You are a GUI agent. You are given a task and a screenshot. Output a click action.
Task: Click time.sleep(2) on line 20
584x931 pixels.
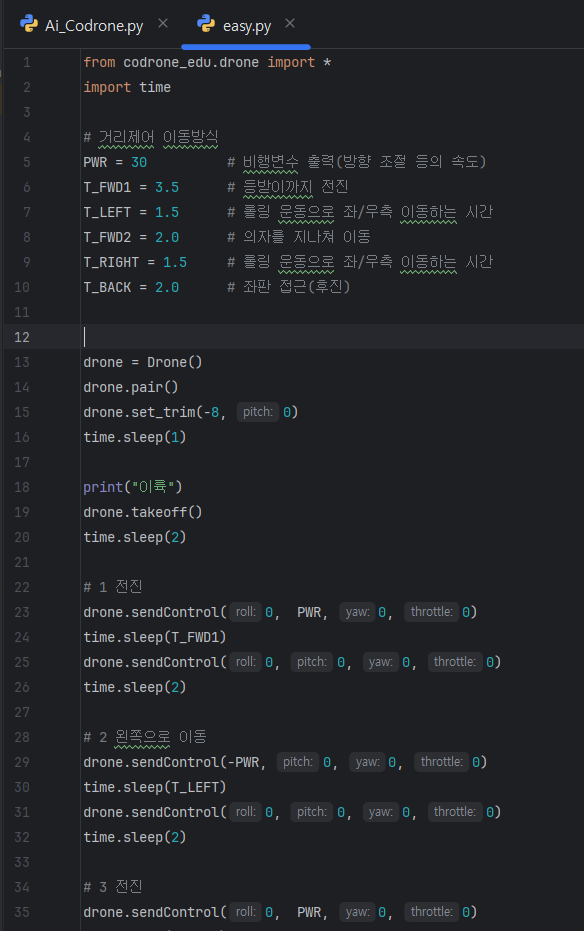[135, 537]
